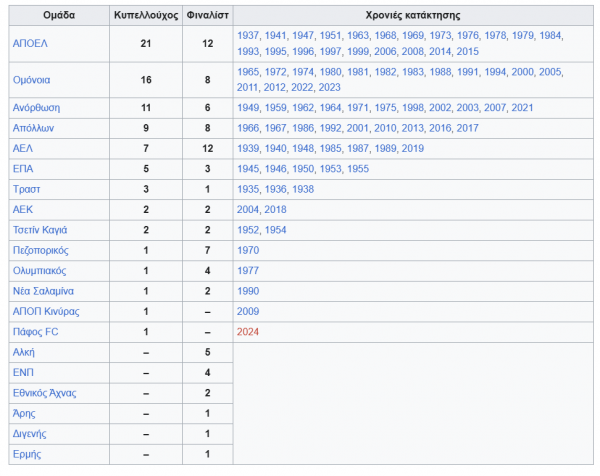Open the Τσετίν Καγιά team link
This screenshot has height=476, width=600.
pos(40,230)
